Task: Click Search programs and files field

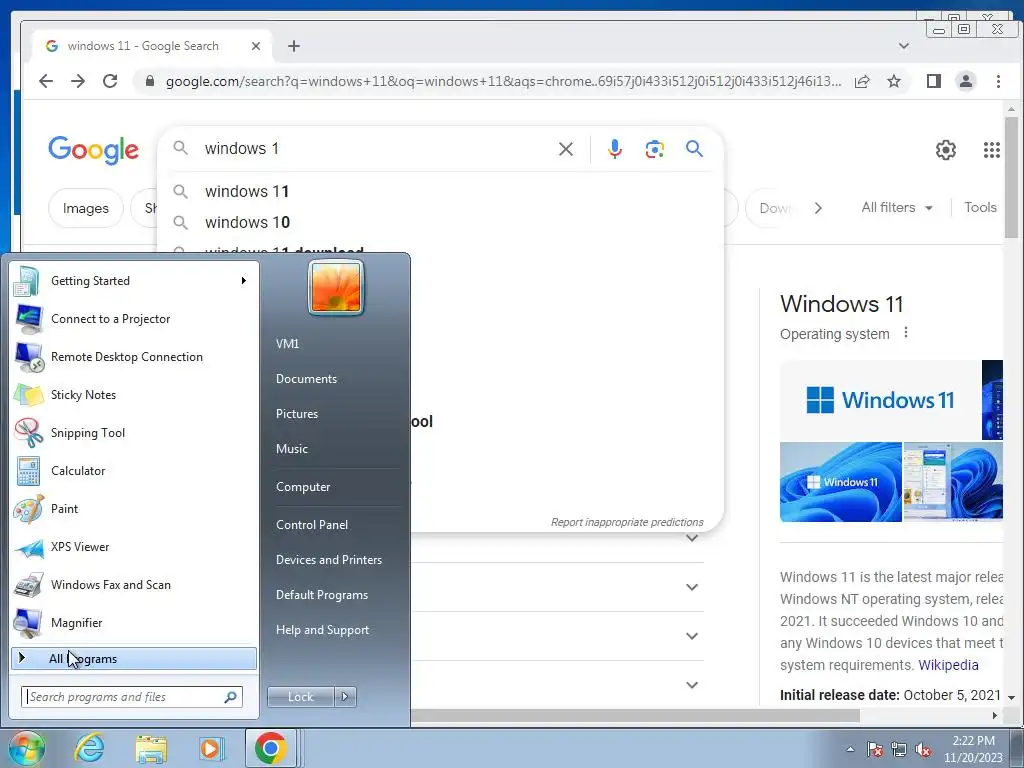Action: 132,697
